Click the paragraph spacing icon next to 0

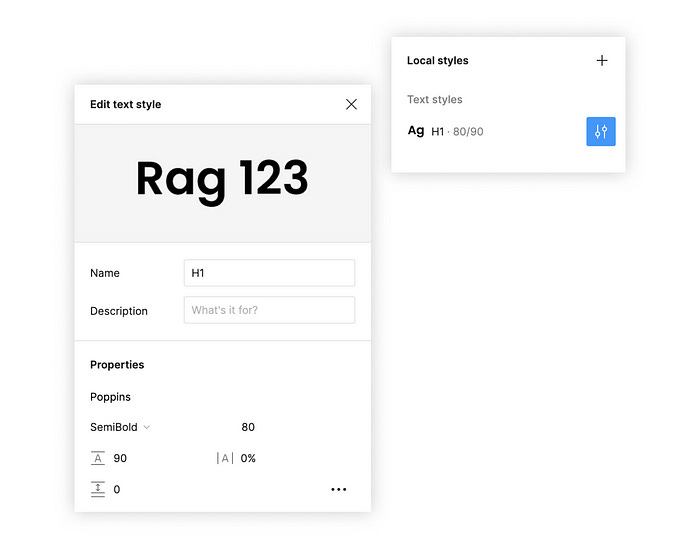[x=98, y=489]
